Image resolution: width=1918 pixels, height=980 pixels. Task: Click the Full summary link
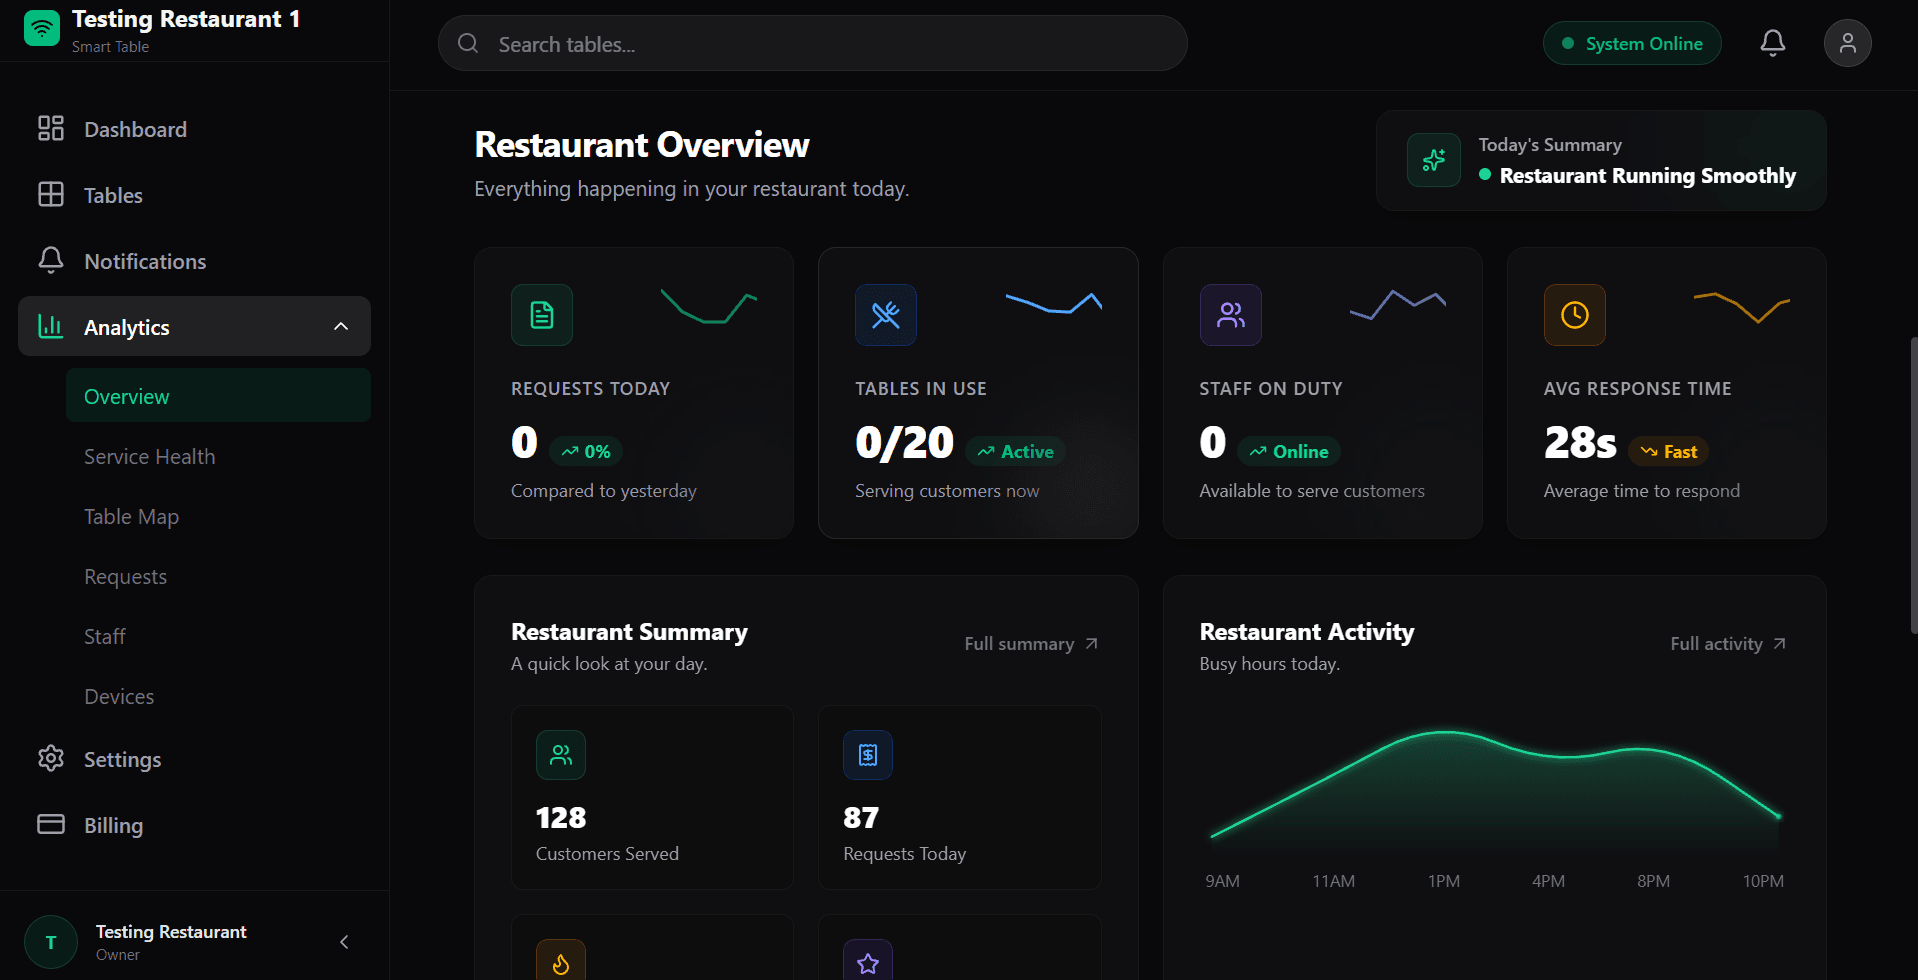[x=1031, y=644]
